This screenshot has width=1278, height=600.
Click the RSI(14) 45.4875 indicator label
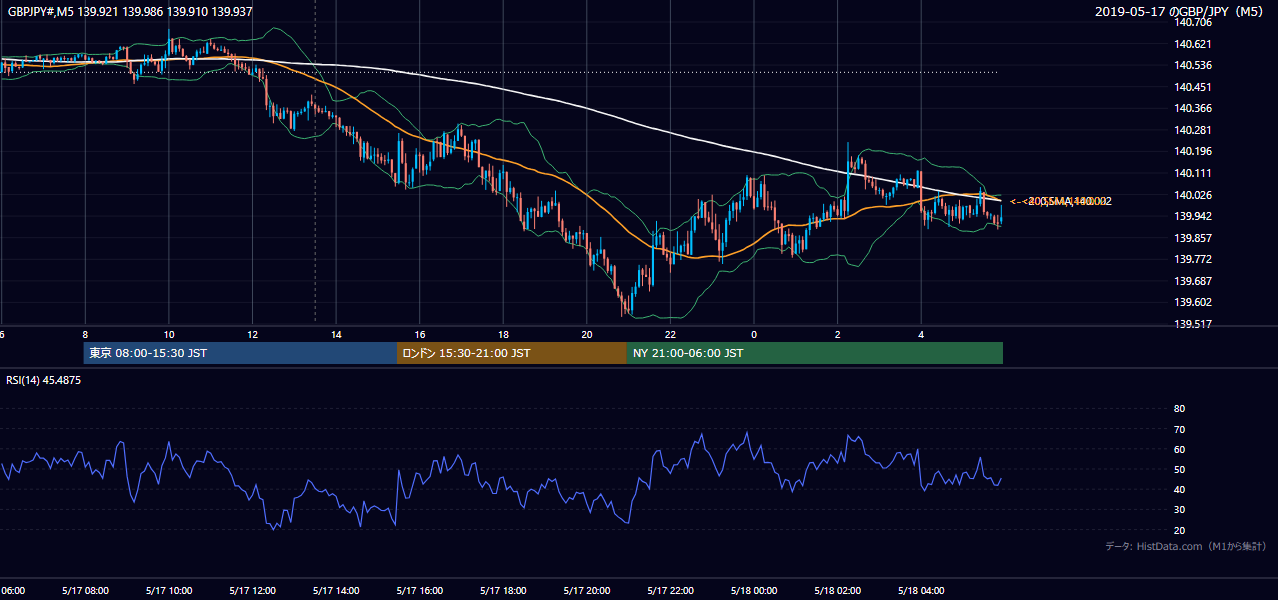[x=44, y=380]
